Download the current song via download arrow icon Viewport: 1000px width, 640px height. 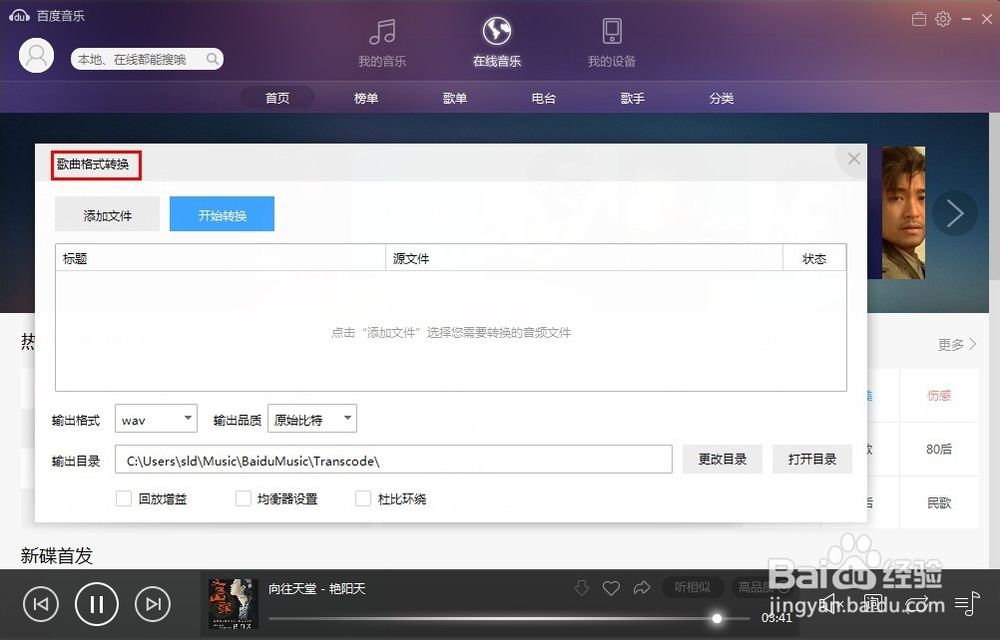click(581, 588)
